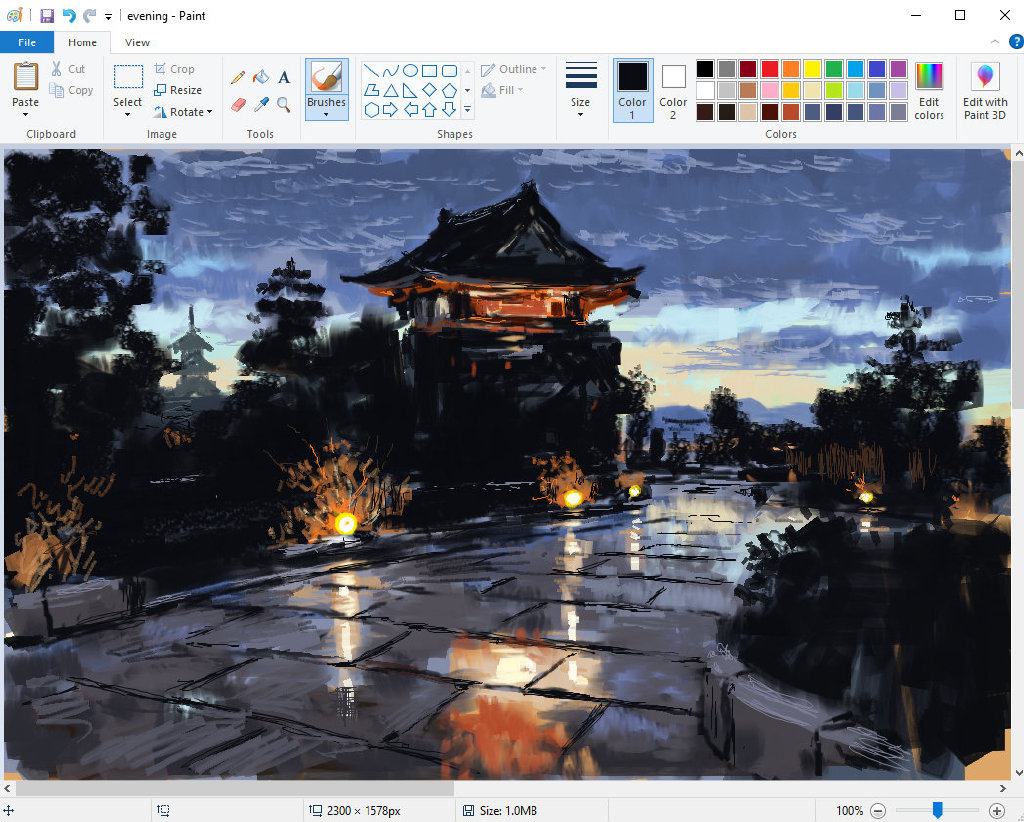Open Edit with Paint 3D

tap(985, 90)
